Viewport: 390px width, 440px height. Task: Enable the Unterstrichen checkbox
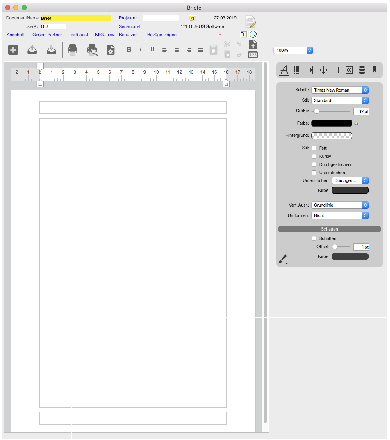point(314,173)
